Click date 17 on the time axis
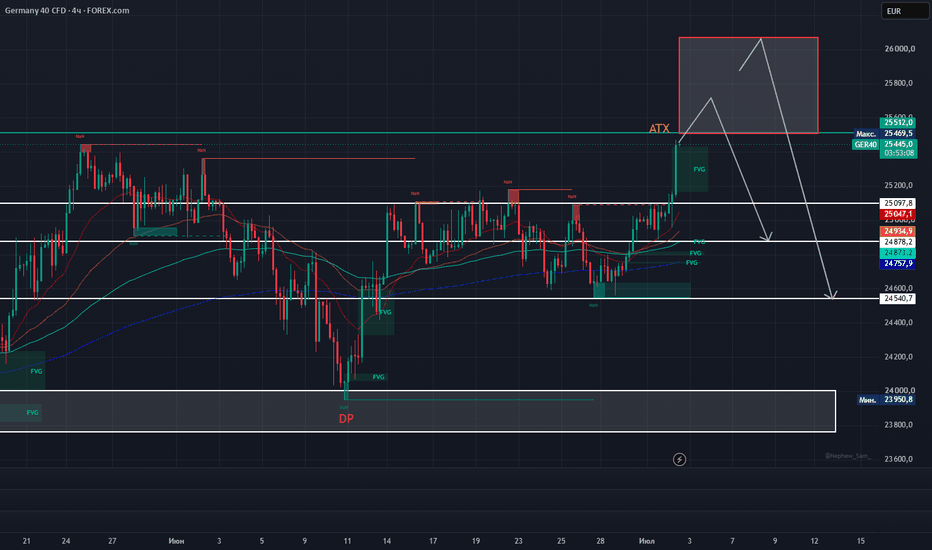 (x=433, y=541)
